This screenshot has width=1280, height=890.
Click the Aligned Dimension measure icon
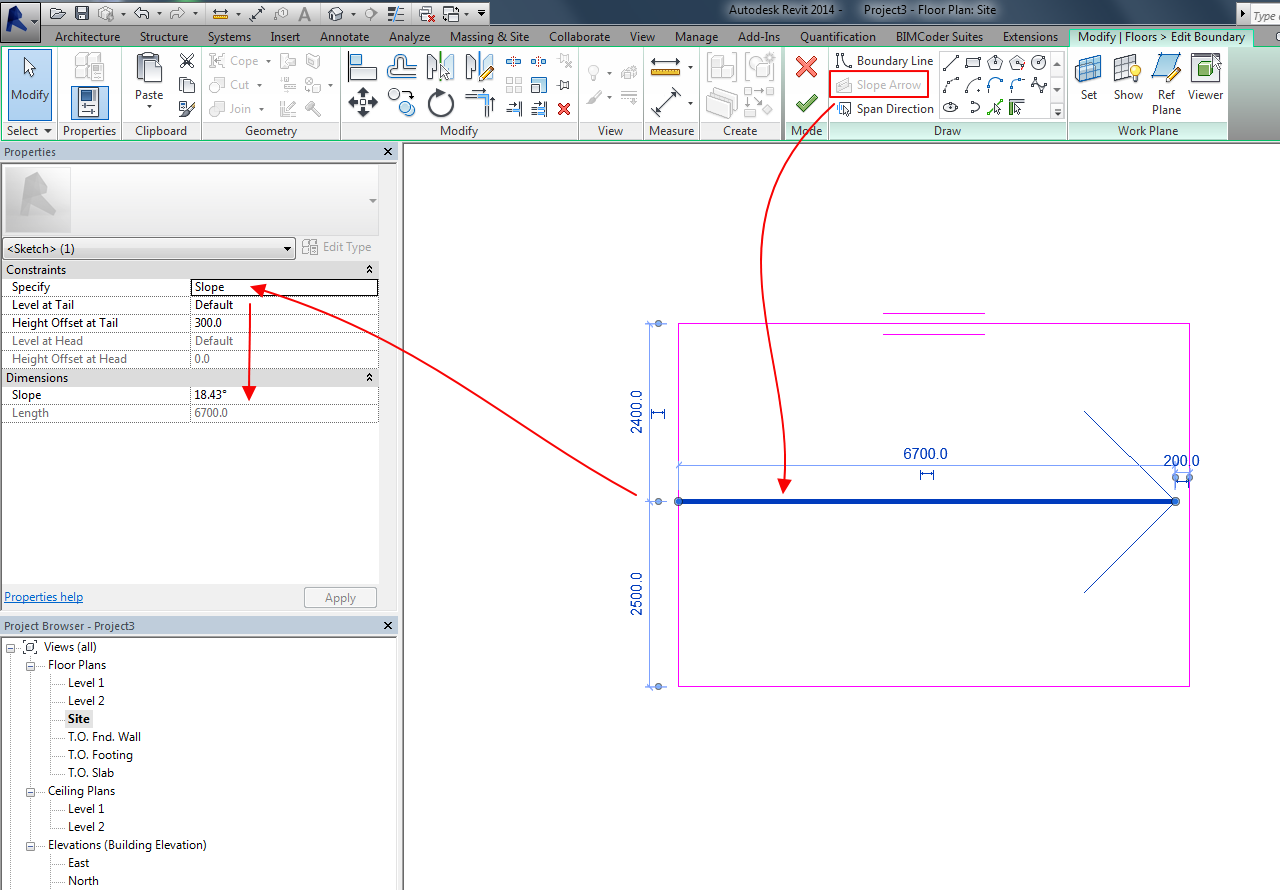click(665, 66)
